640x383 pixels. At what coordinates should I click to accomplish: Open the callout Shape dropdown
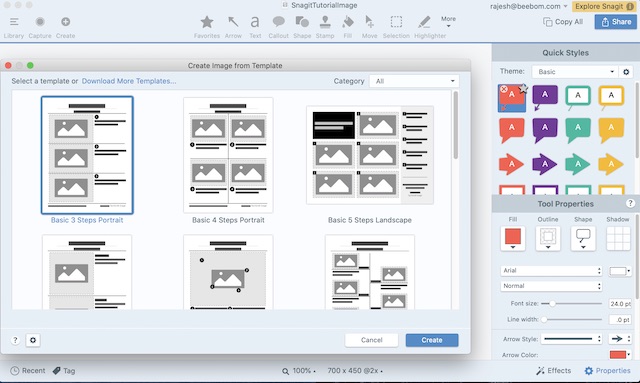[x=583, y=238]
